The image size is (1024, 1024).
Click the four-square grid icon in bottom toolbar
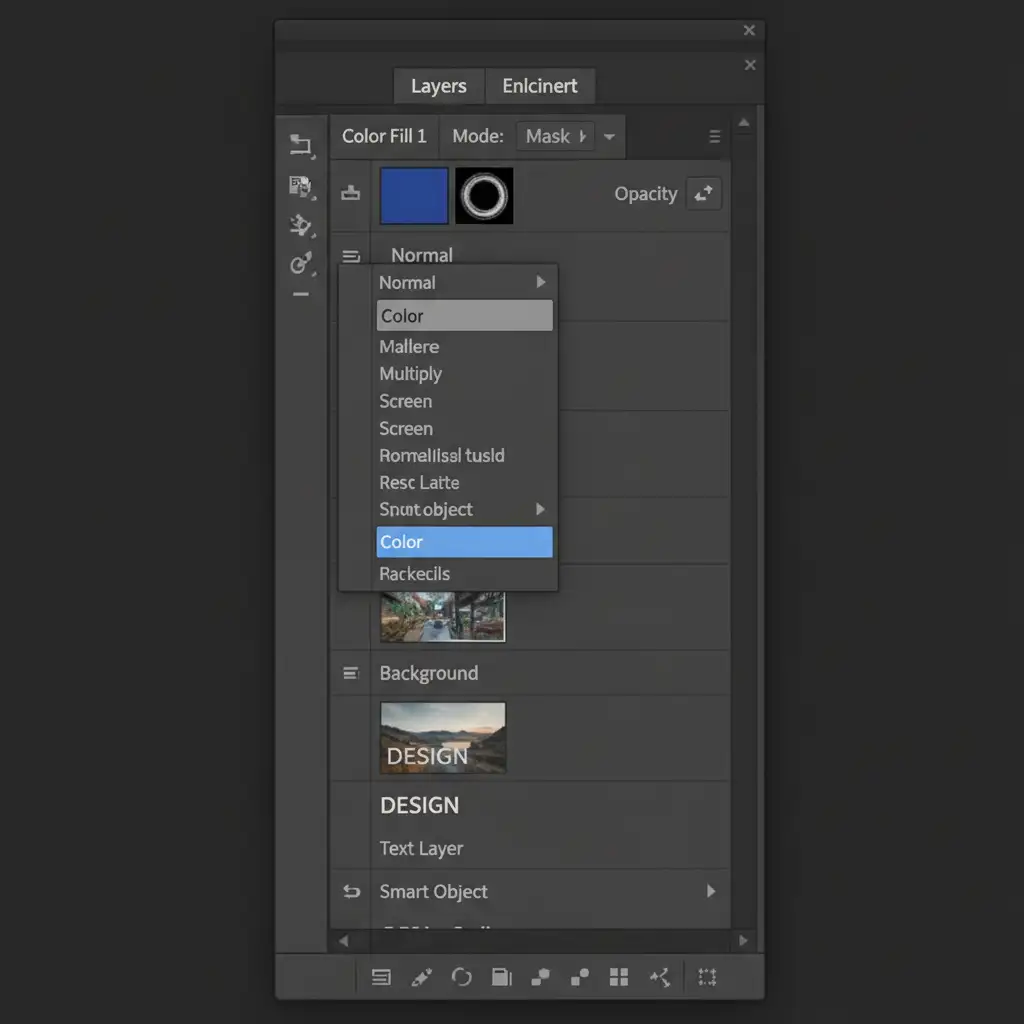pos(619,977)
